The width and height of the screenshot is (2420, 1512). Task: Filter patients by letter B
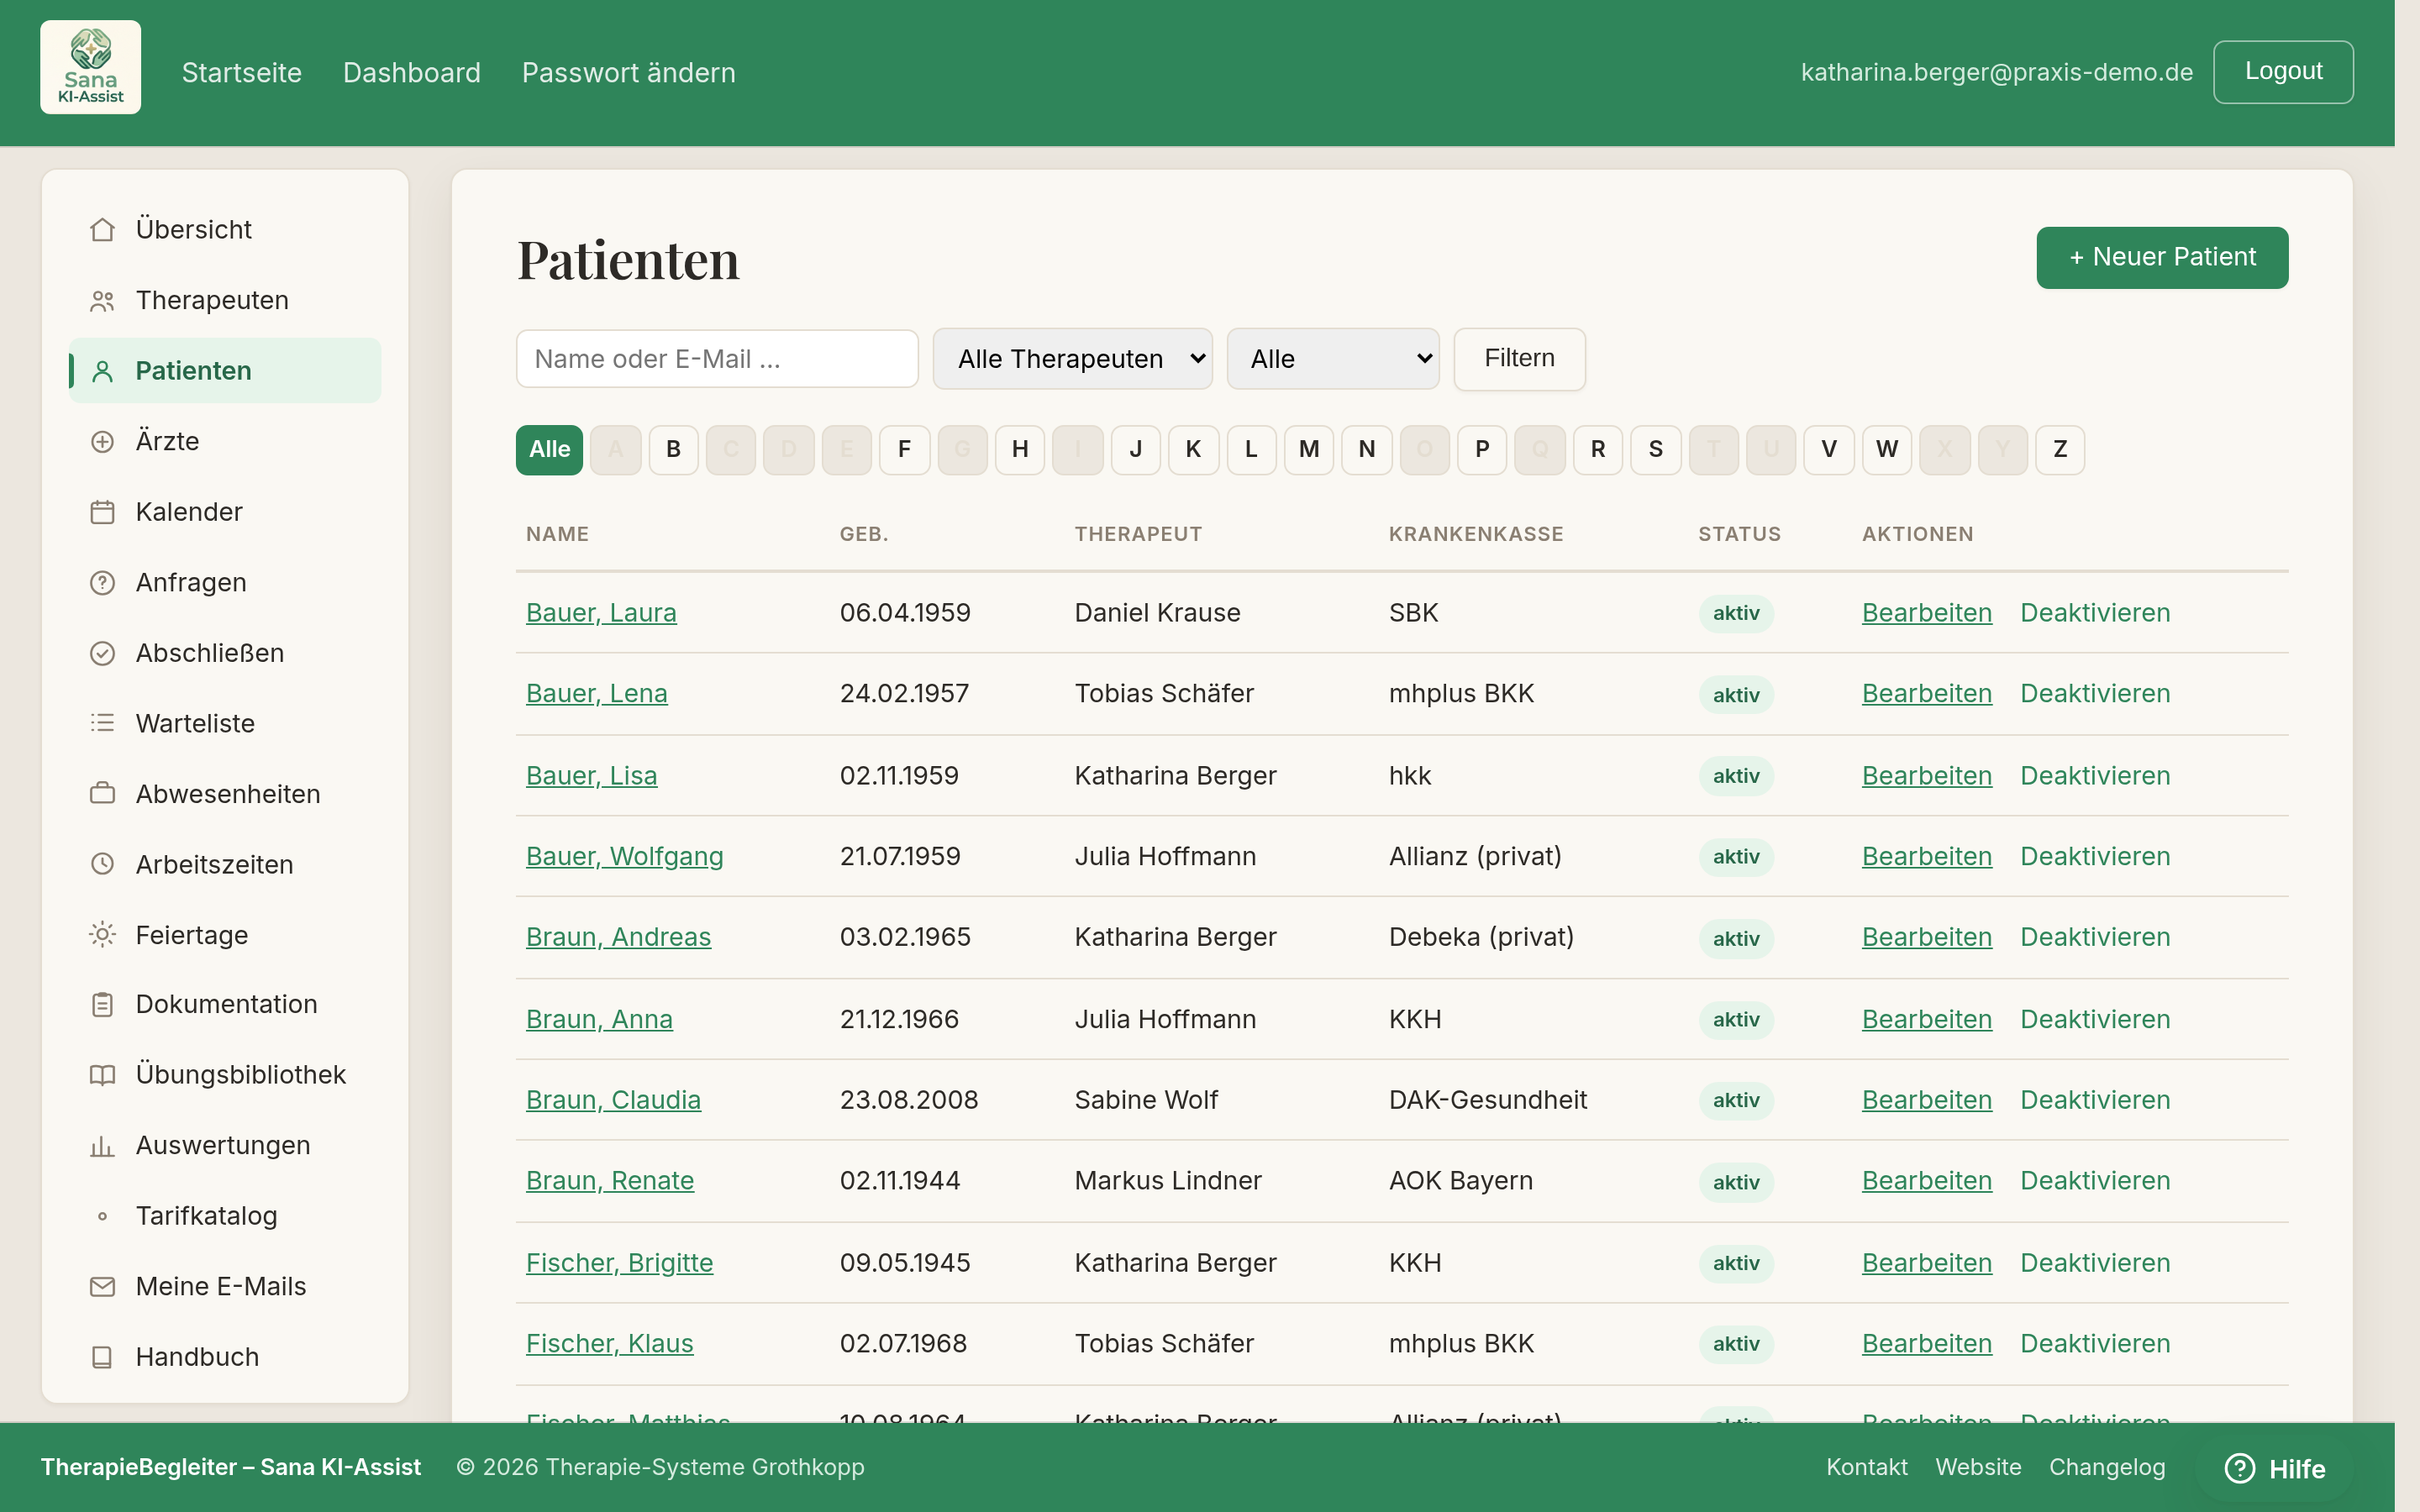tap(673, 449)
